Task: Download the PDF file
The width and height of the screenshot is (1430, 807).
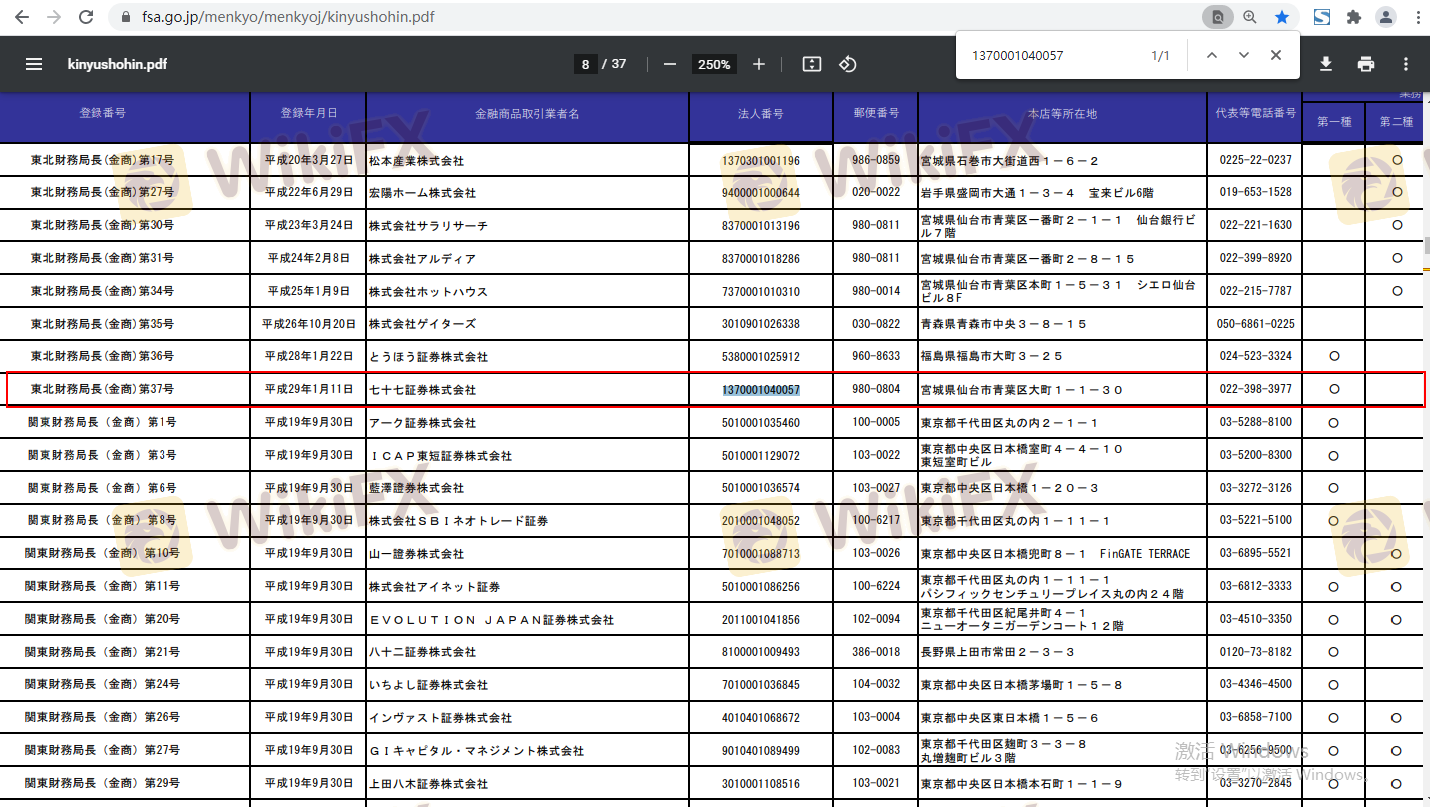Action: [1326, 64]
